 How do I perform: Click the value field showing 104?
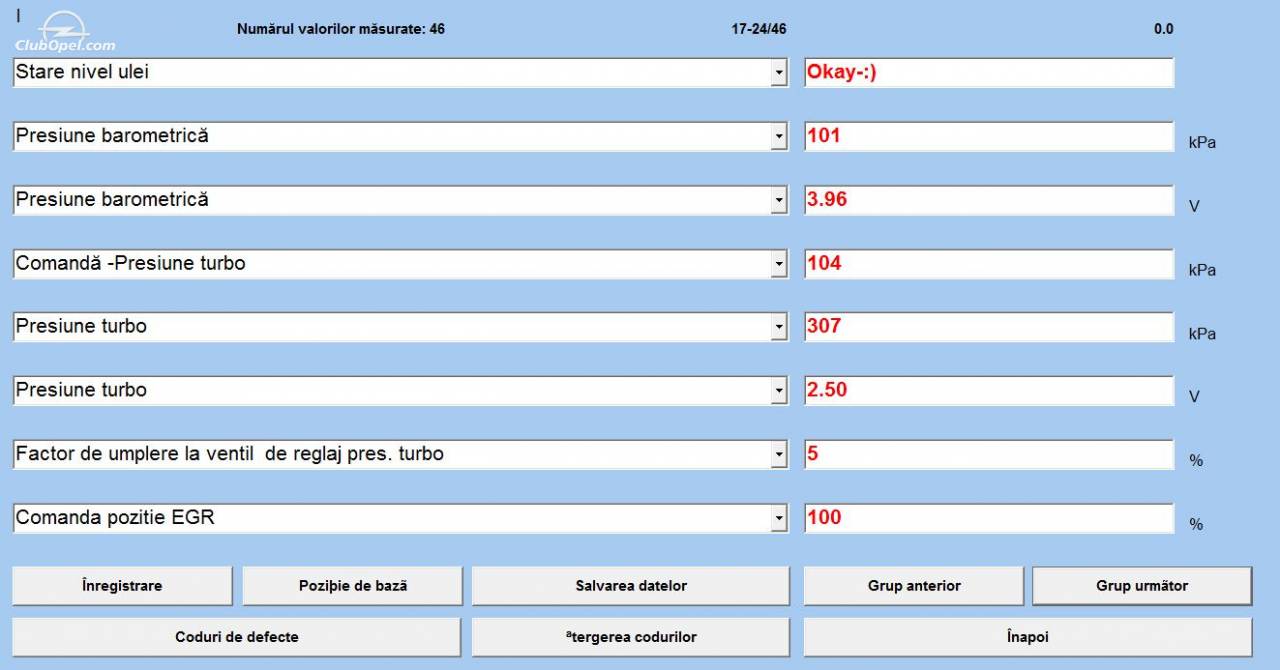(x=989, y=265)
